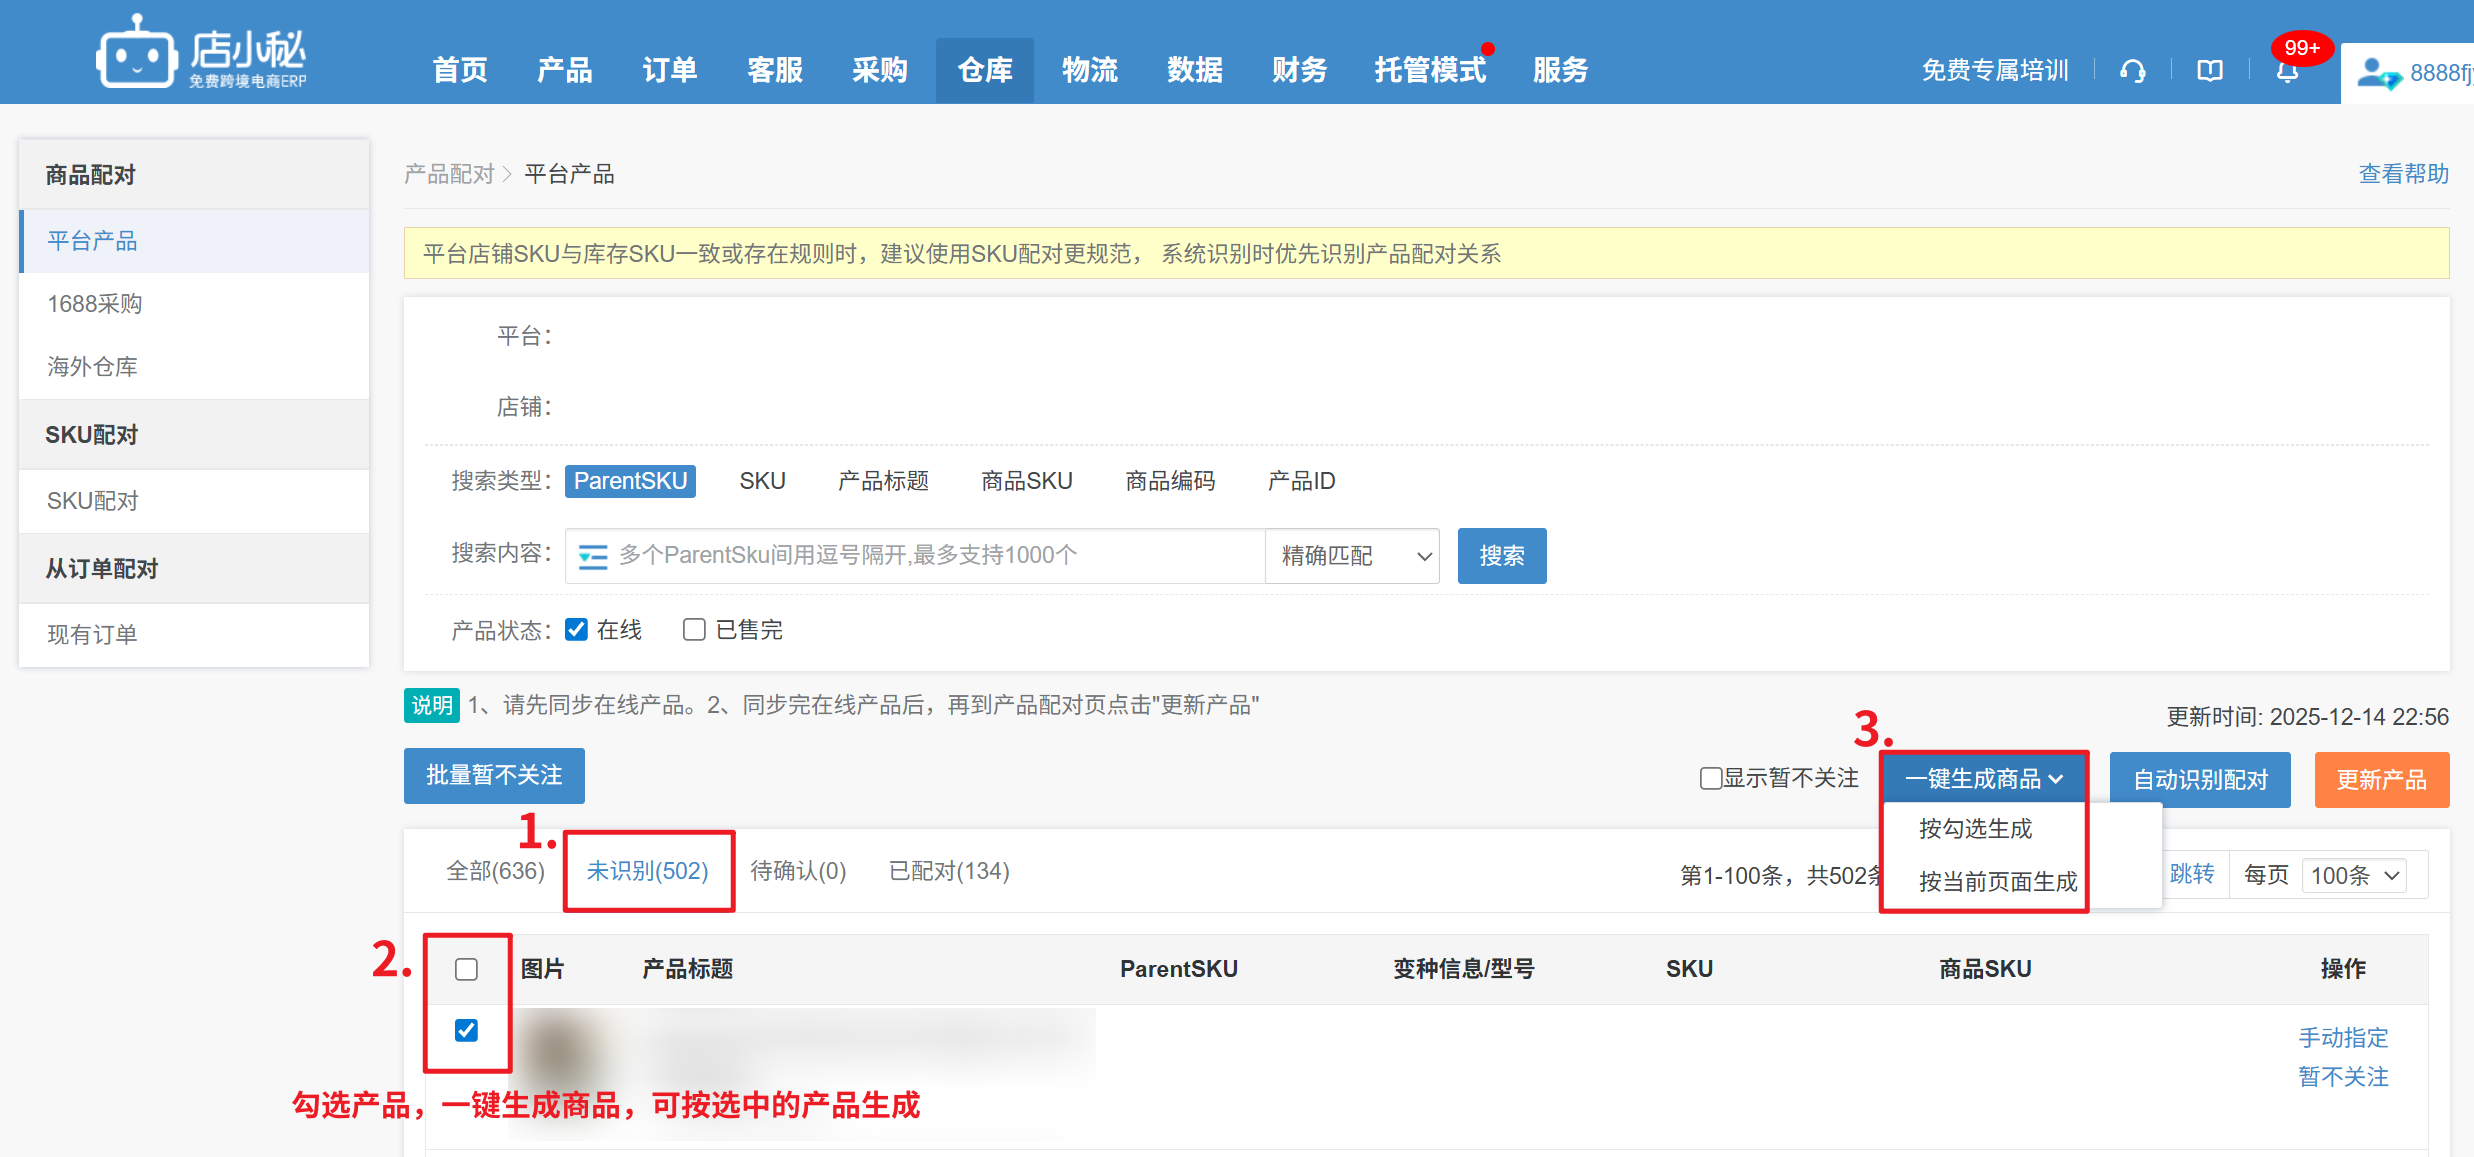
Task: Click batch list icon in search box
Action: click(593, 556)
